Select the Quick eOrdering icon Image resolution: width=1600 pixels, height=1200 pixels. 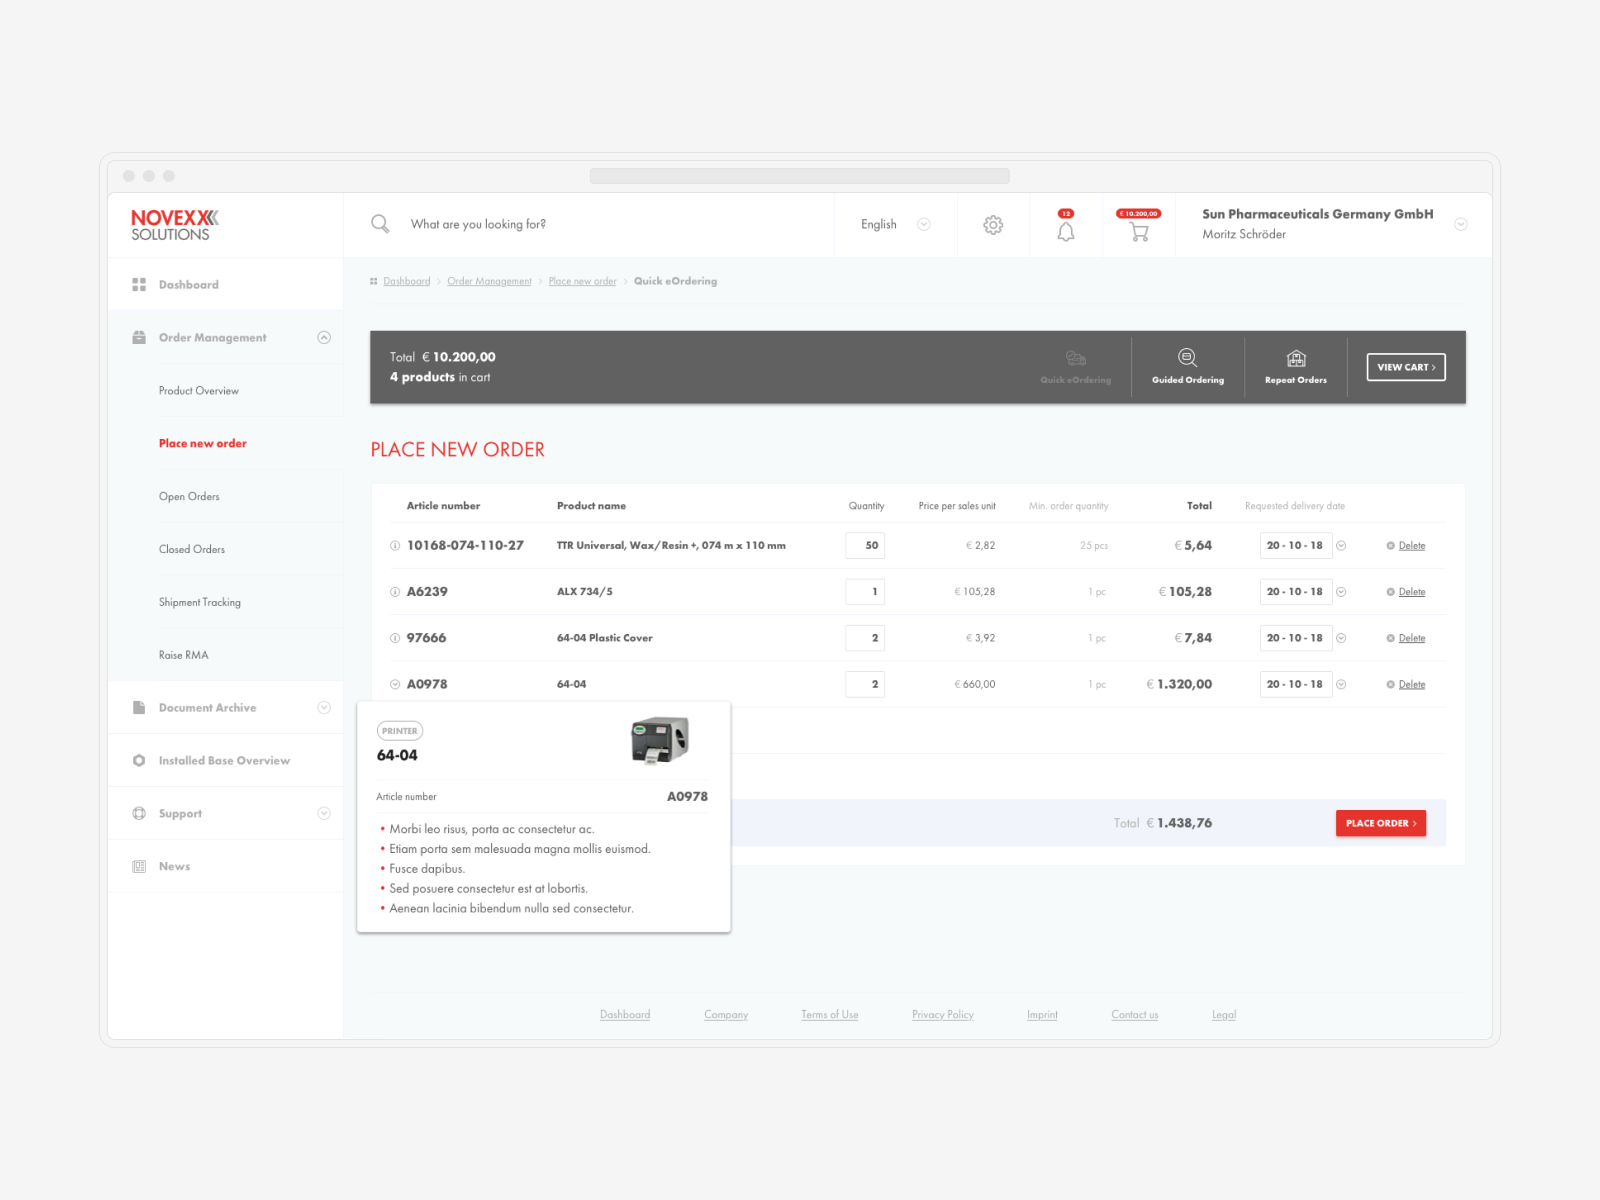(1076, 358)
